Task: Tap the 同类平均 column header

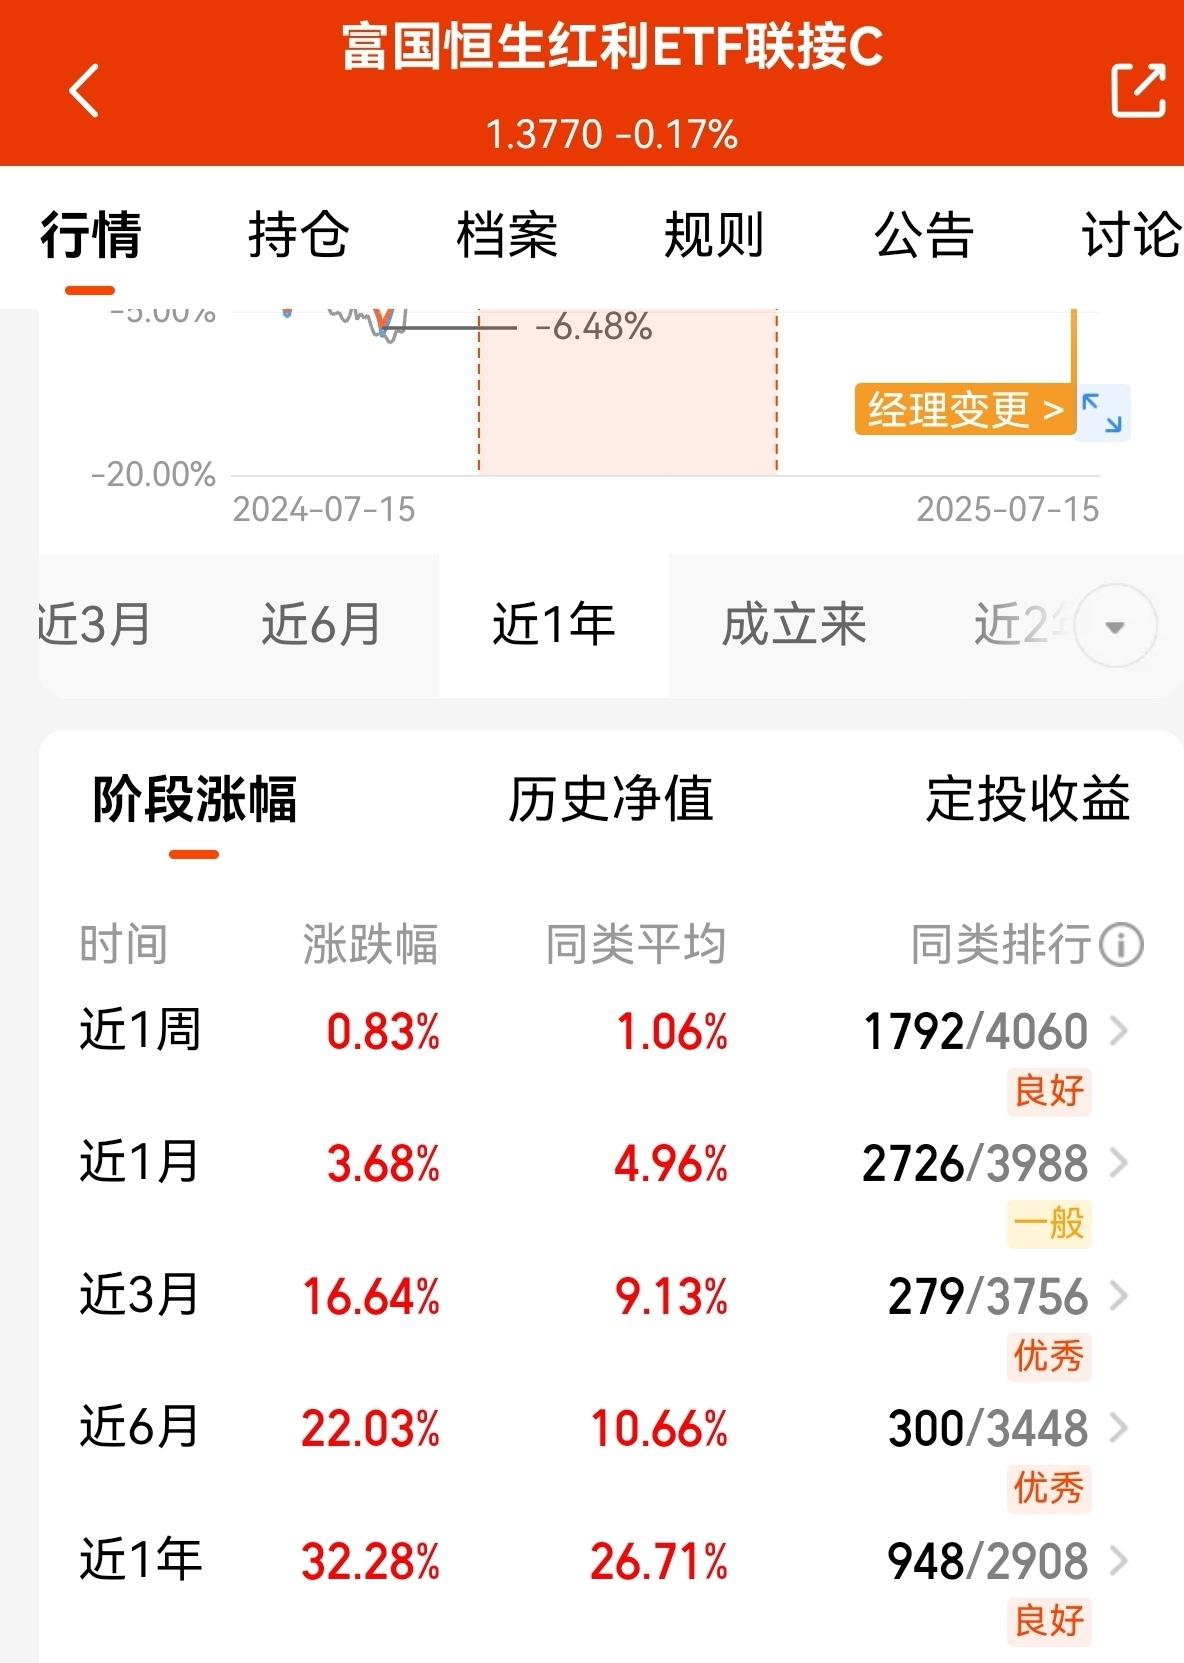Action: [636, 945]
